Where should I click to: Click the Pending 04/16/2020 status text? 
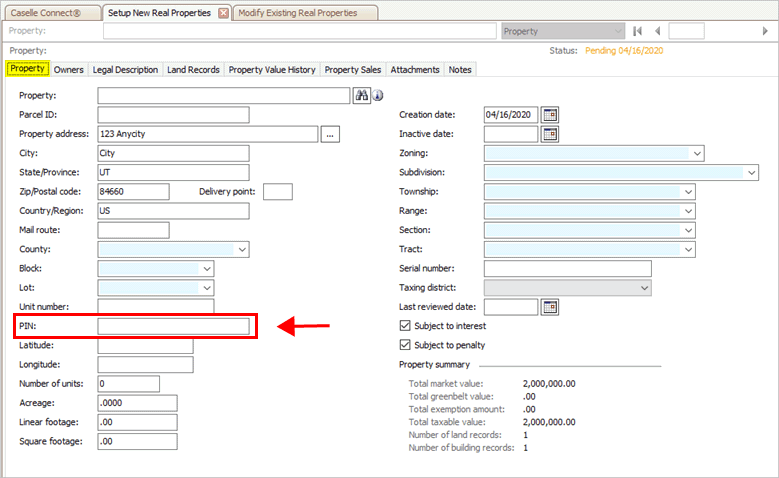click(x=624, y=51)
